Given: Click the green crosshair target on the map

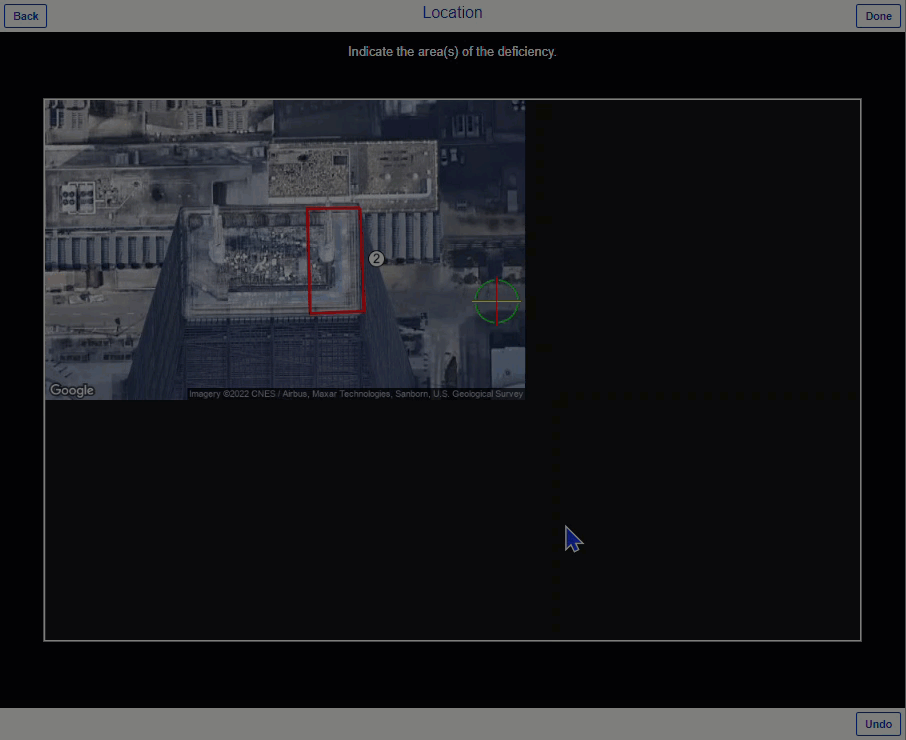Looking at the screenshot, I should [x=496, y=302].
